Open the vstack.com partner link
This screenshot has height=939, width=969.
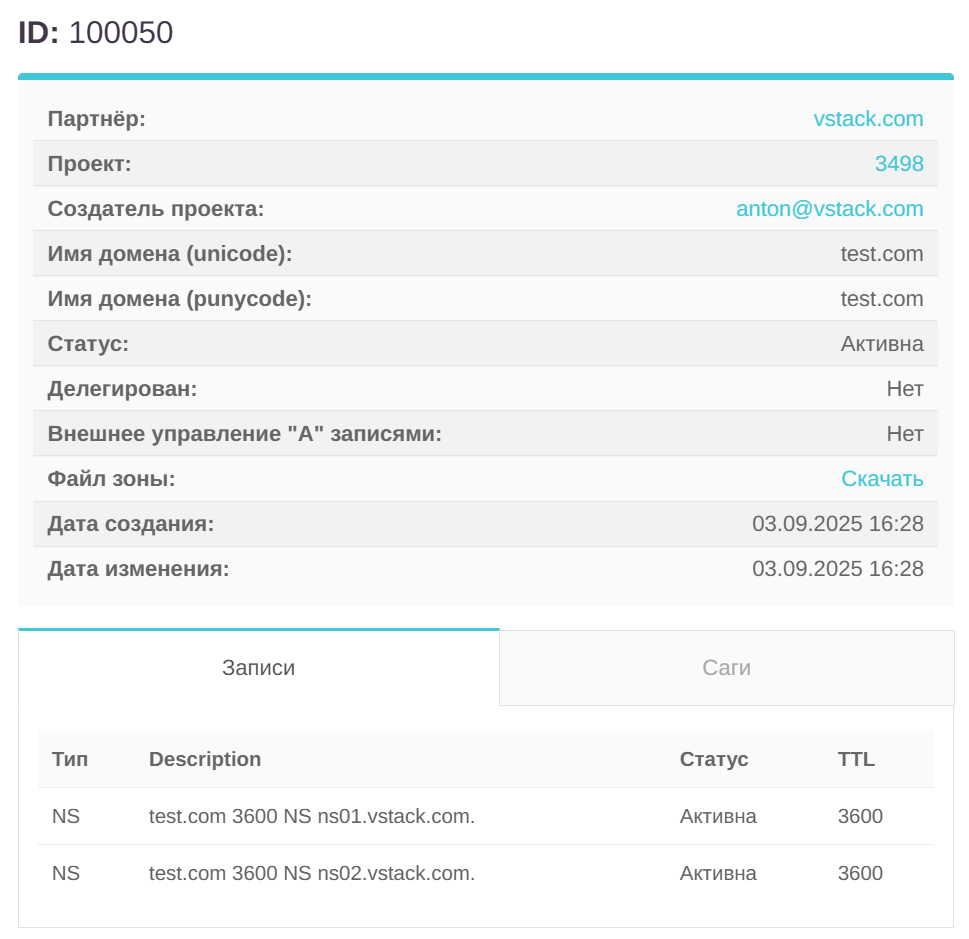868,119
